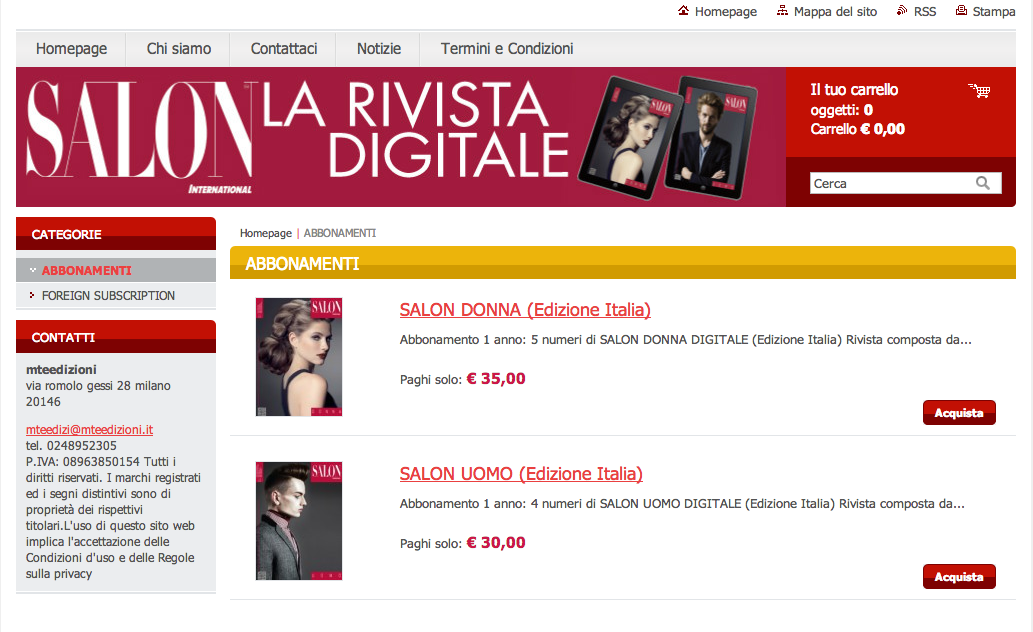Click the Stampa print link
This screenshot has height=632, width=1033.
(993, 12)
